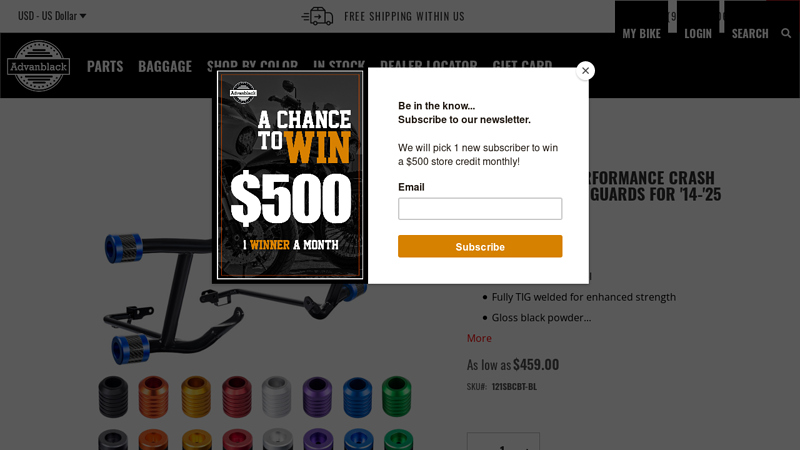Select the blue end cap swatch

point(358,397)
